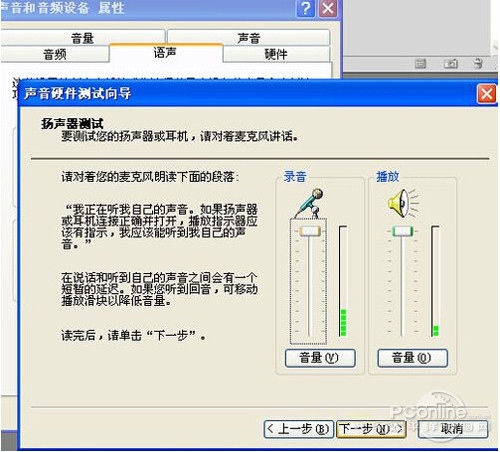
Task: Click the help question mark in properties window
Action: tap(306, 8)
